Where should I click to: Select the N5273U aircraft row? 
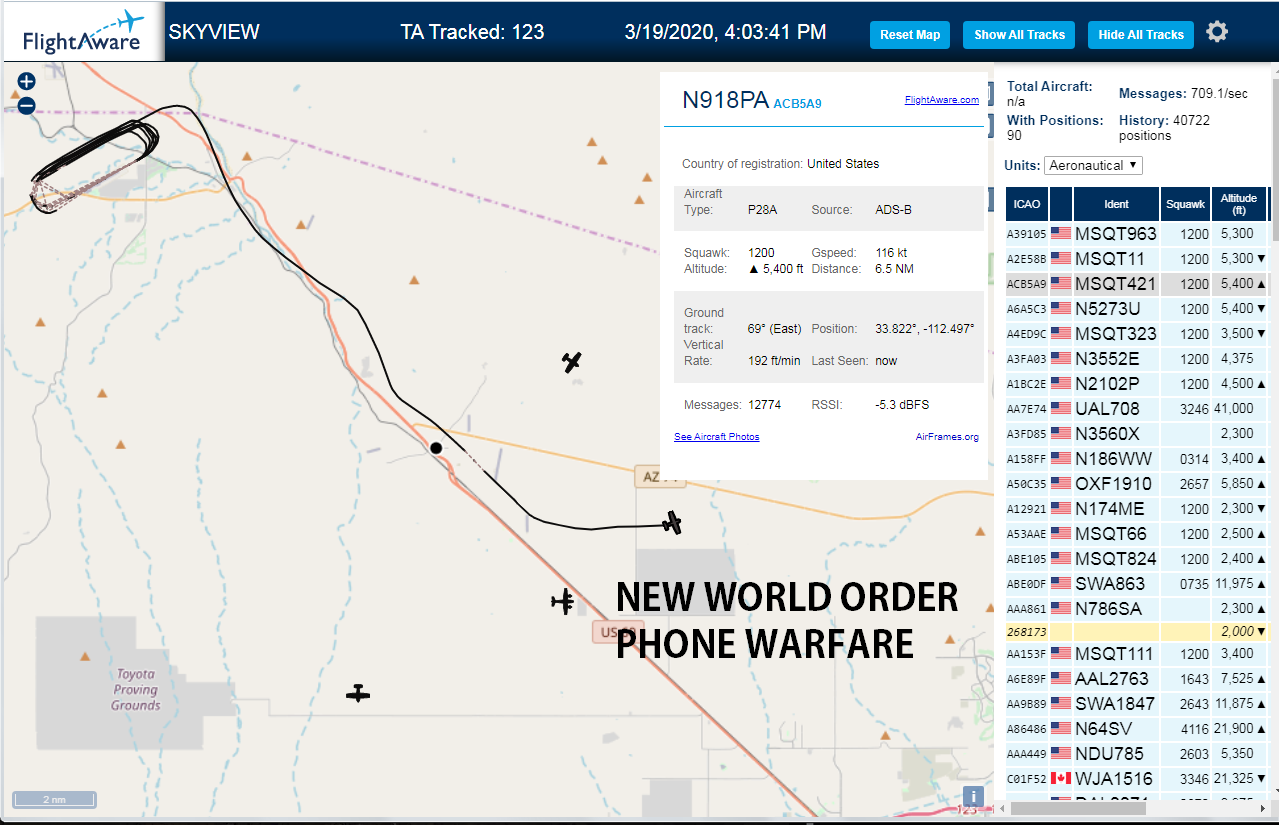point(1137,309)
